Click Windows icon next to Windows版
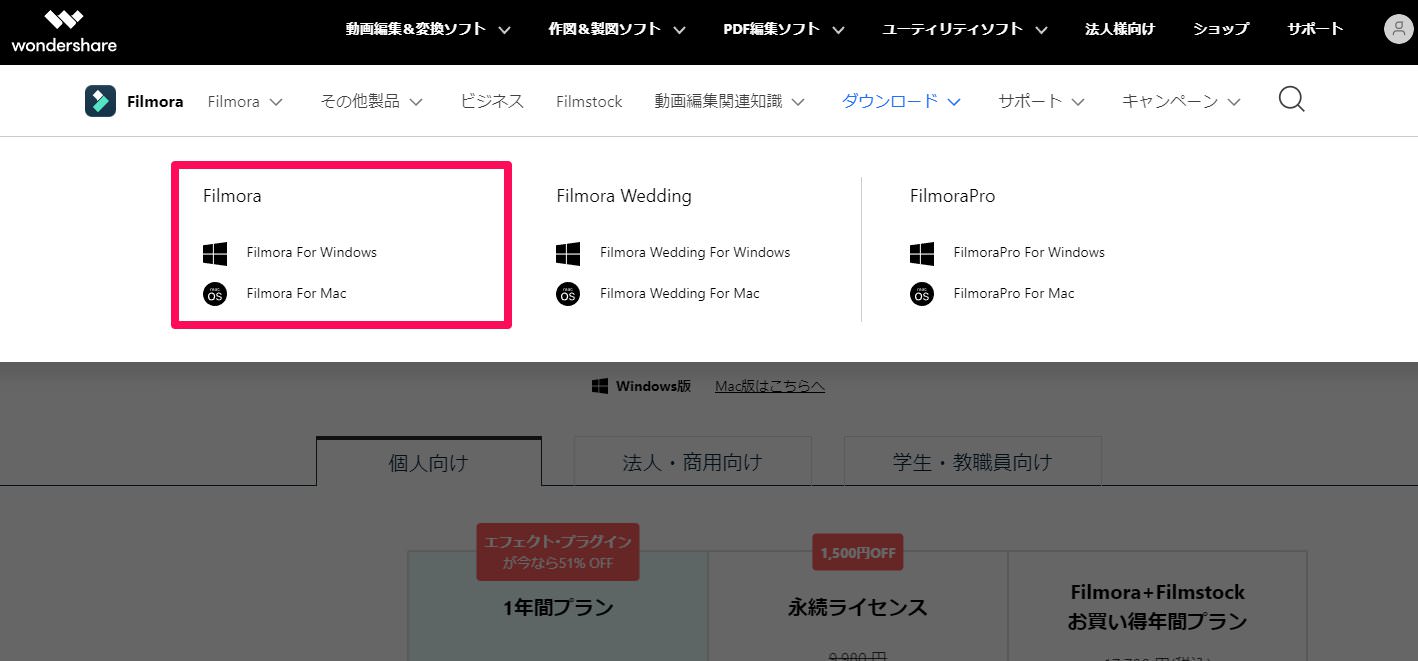Viewport: 1418px width, 661px height. point(600,386)
